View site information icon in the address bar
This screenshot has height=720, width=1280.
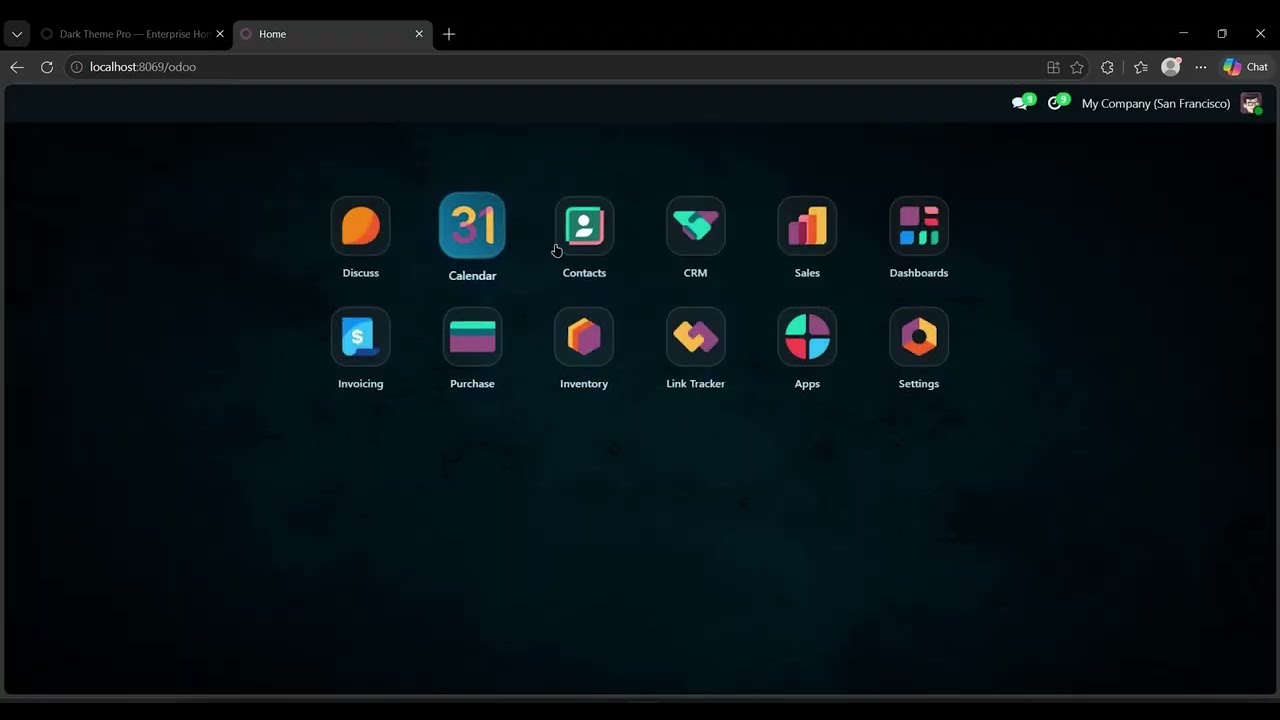[x=76, y=67]
